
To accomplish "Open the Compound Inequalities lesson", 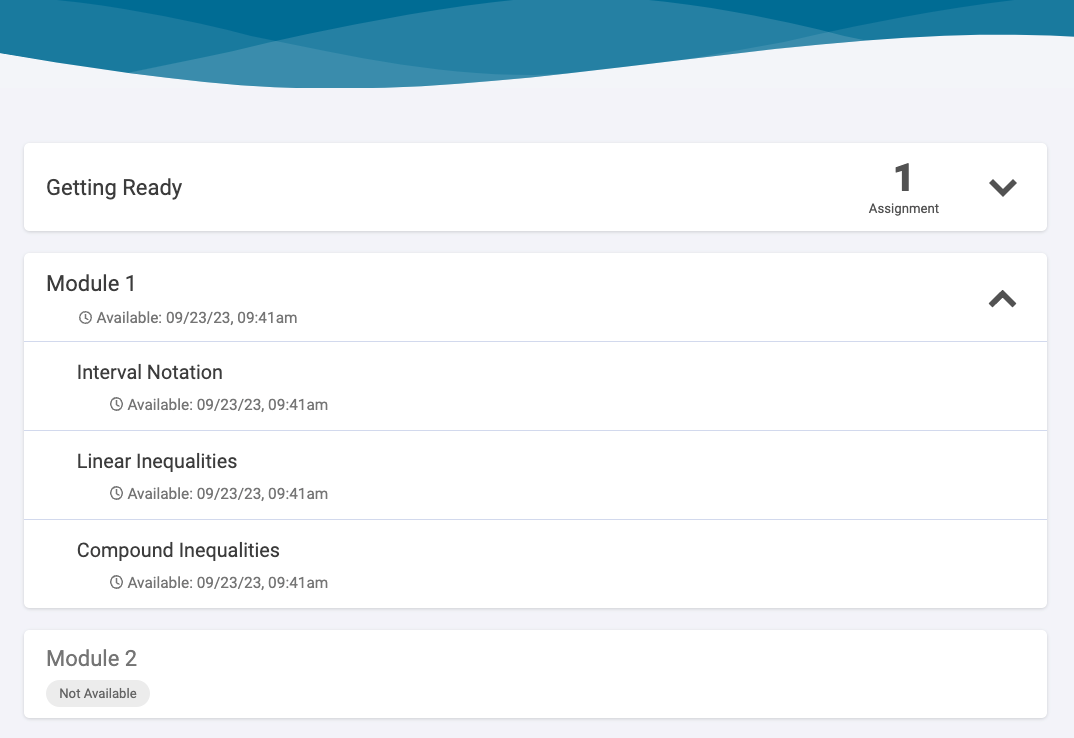I will pyautogui.click(x=178, y=550).
